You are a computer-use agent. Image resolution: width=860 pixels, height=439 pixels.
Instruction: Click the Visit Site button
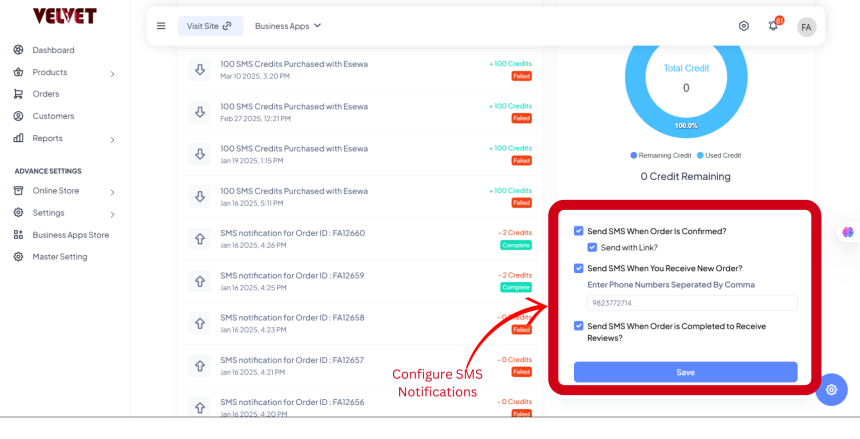point(210,26)
